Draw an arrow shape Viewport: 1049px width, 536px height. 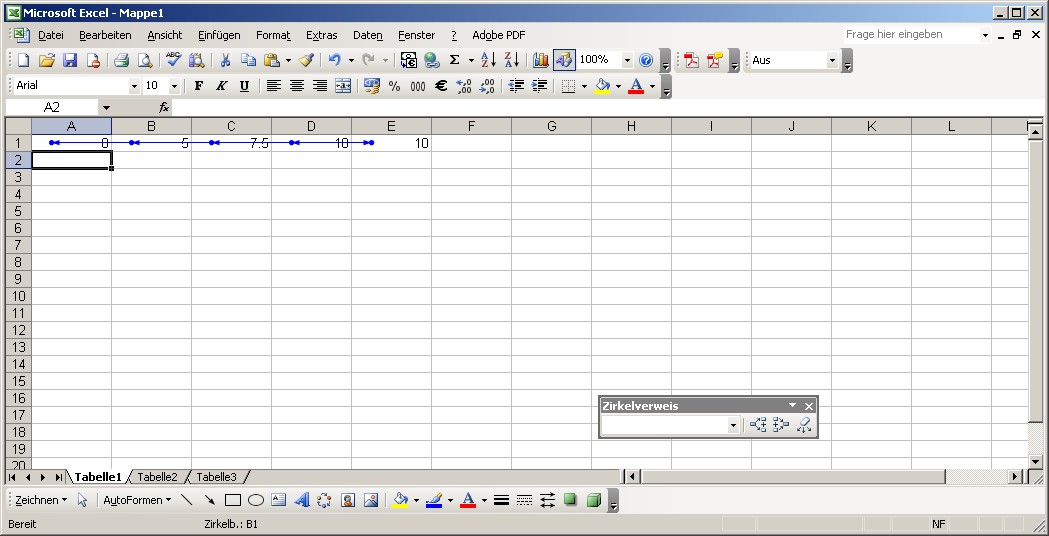point(210,500)
